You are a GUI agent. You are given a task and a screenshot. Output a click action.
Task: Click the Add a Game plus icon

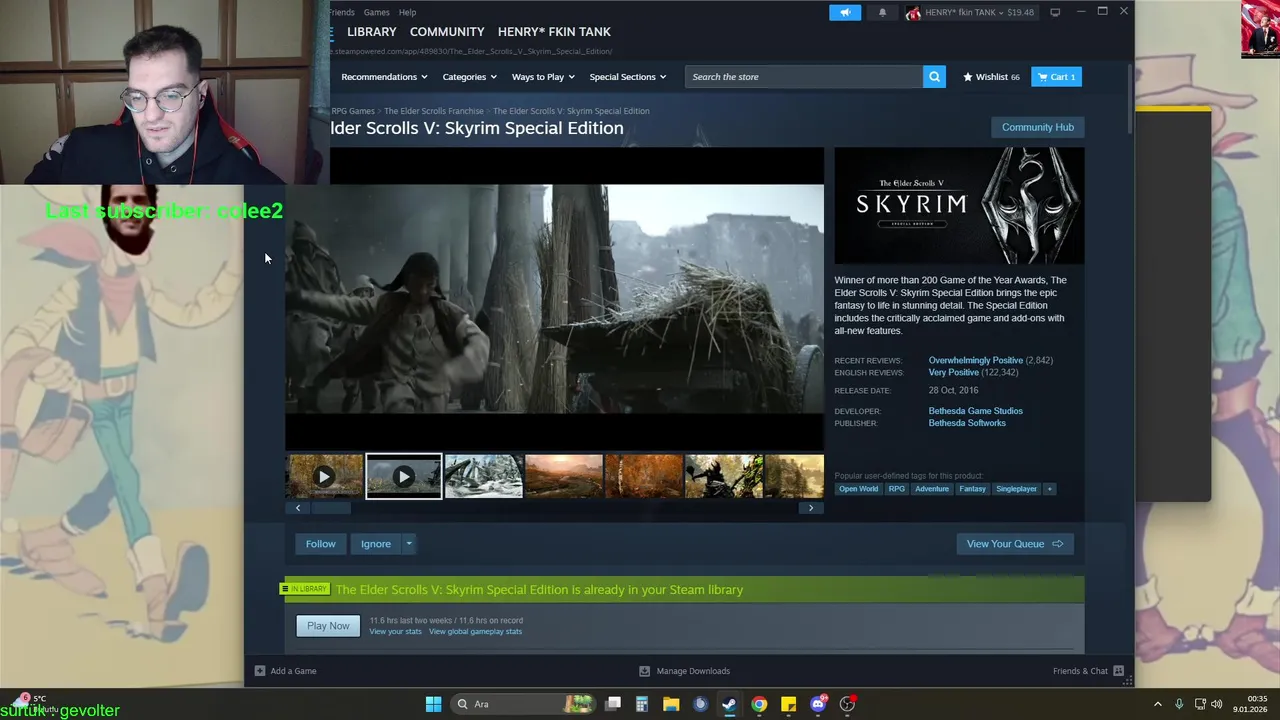tap(260, 671)
